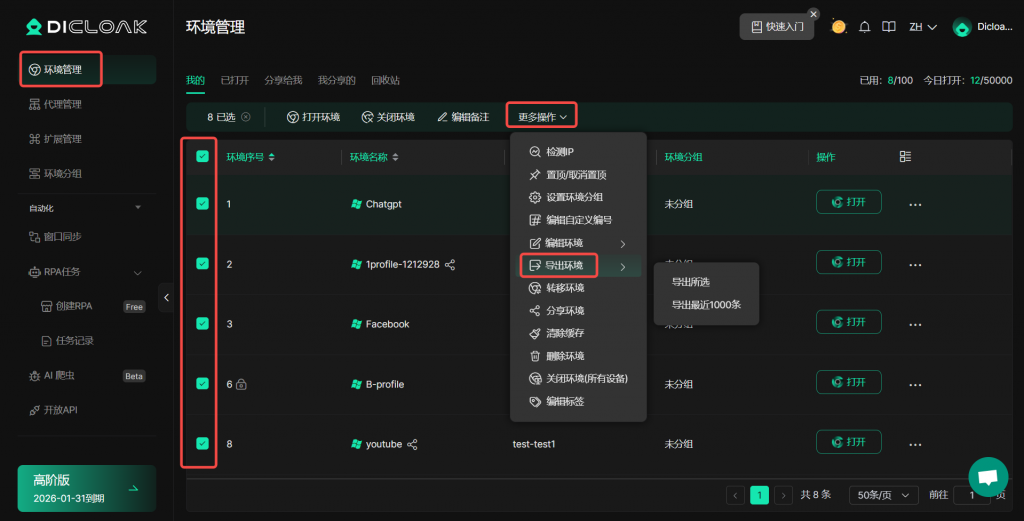
Task: Click the column settings icon in table header
Action: [905, 157]
